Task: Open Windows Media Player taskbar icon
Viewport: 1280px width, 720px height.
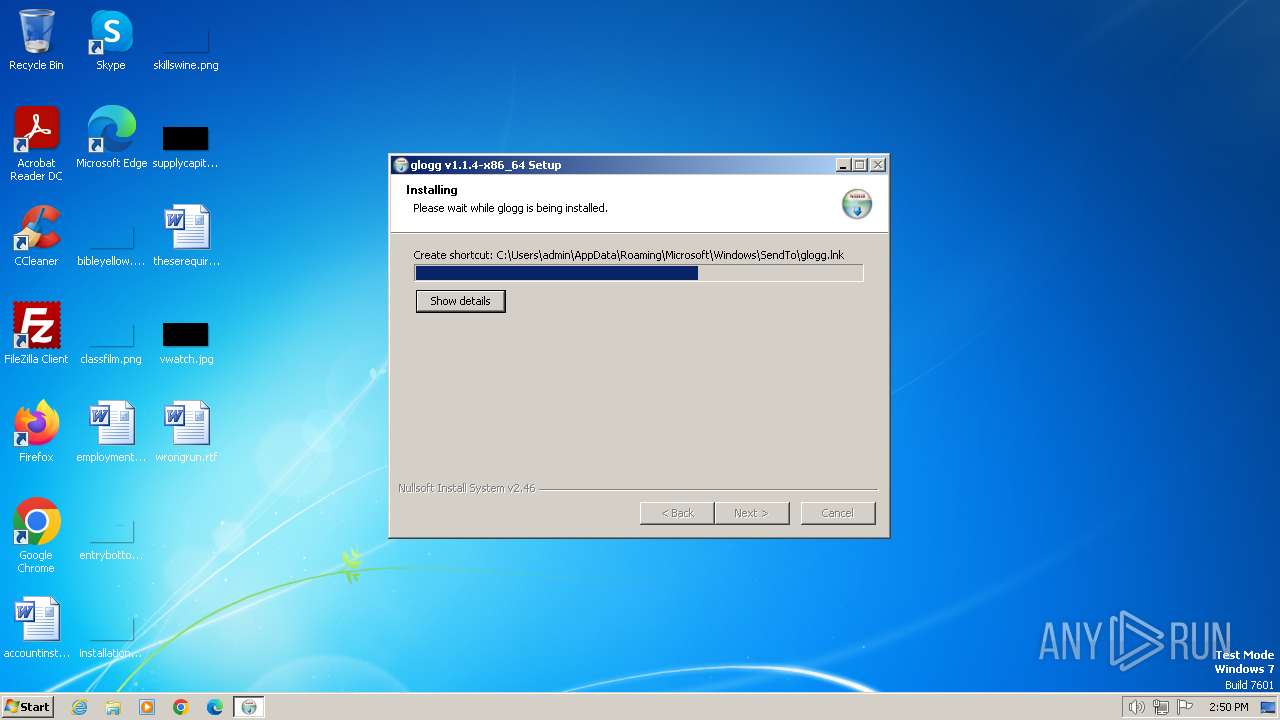Action: click(147, 707)
